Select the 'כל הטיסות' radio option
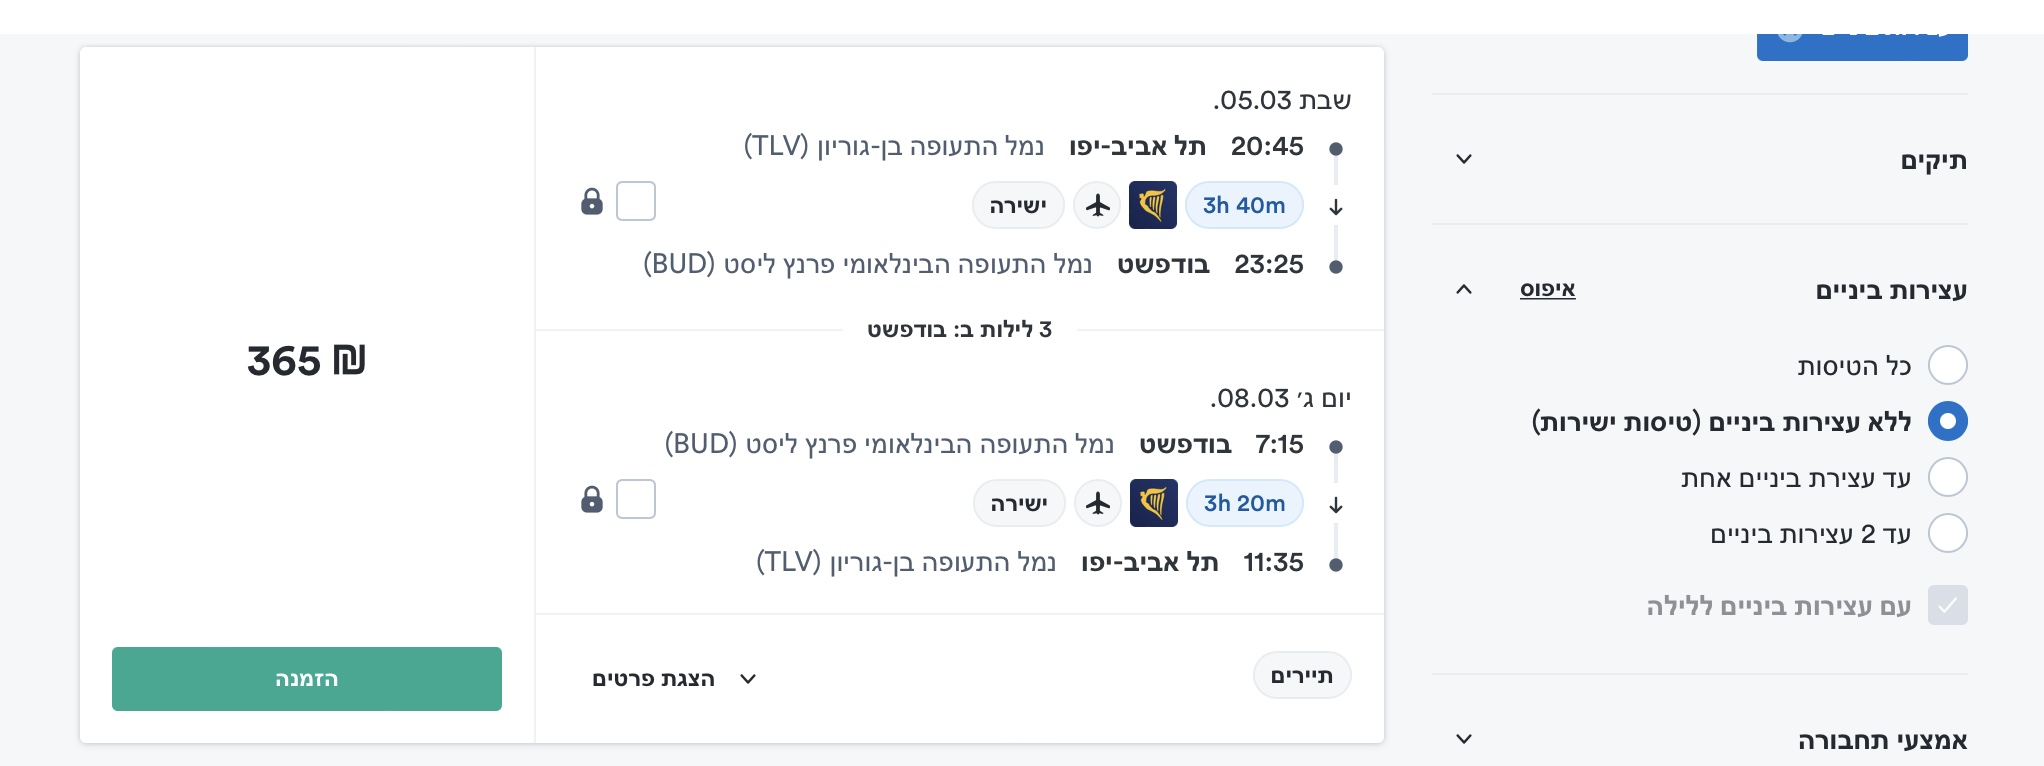Screen dimensions: 2044x766 click(x=1947, y=365)
